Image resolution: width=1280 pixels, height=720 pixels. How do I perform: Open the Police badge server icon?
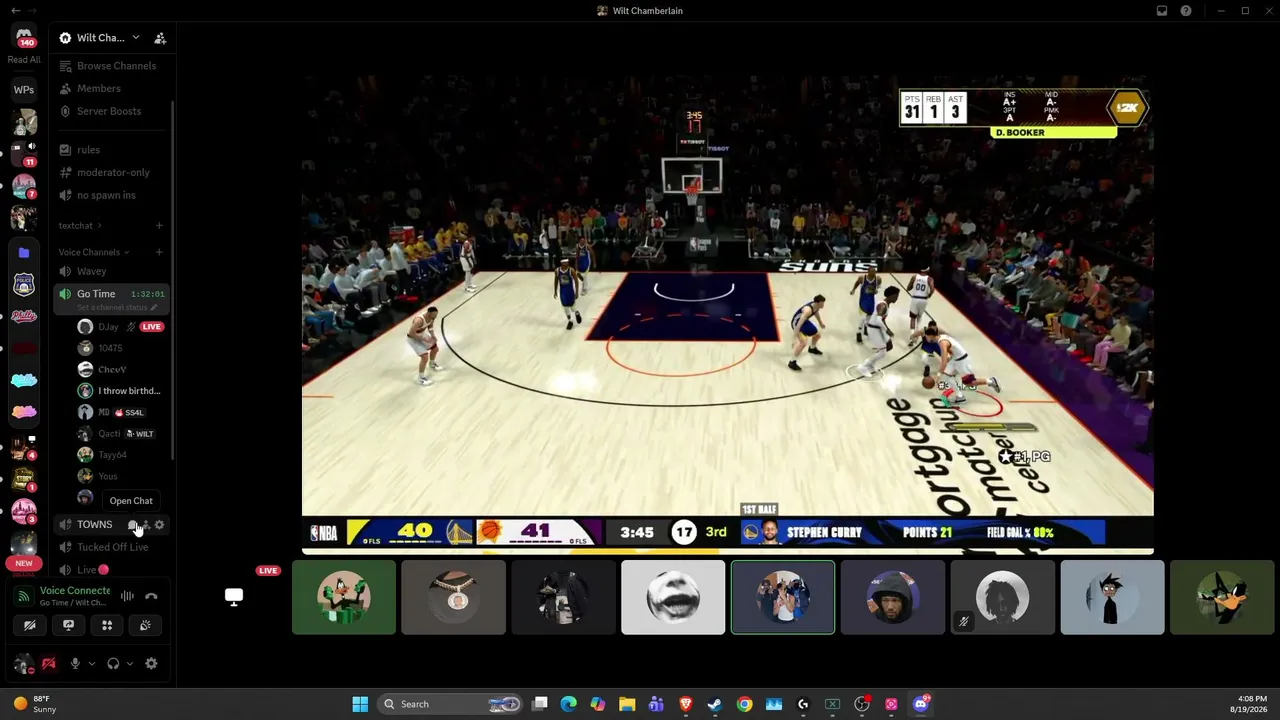click(24, 285)
